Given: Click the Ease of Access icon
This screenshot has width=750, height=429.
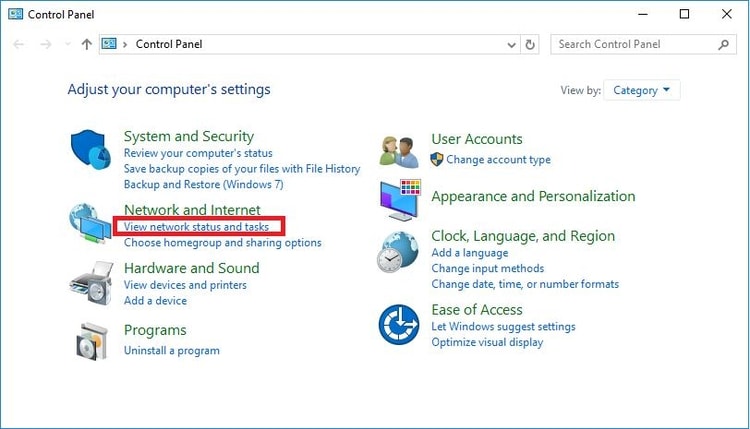Looking at the screenshot, I should pos(399,324).
